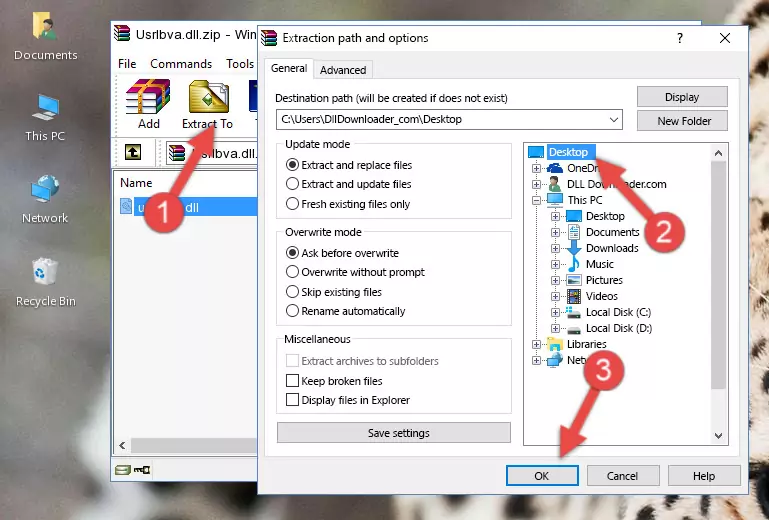Click the Local Disk (D:) drive icon
769x520 pixels.
tap(574, 329)
